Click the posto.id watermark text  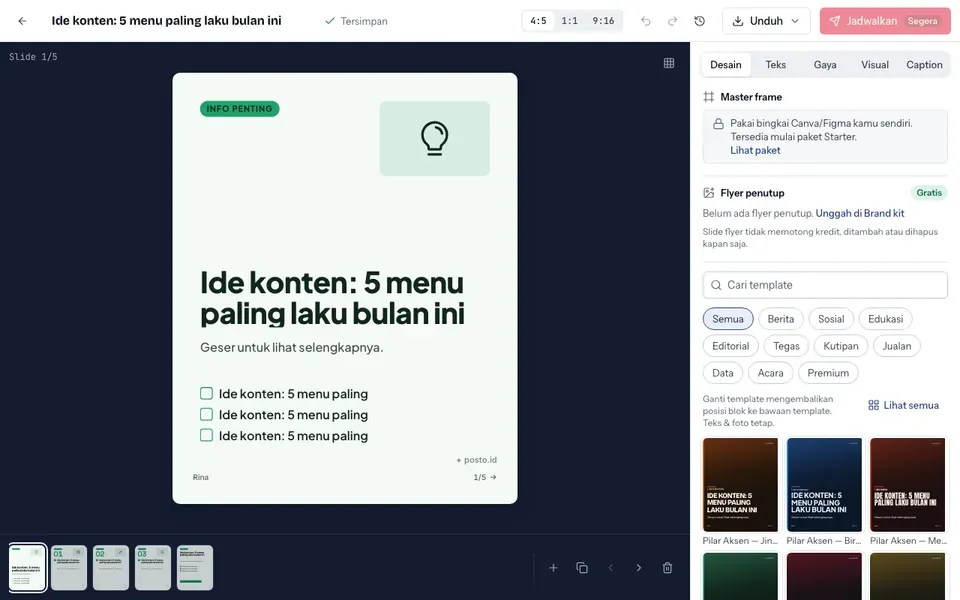476,460
